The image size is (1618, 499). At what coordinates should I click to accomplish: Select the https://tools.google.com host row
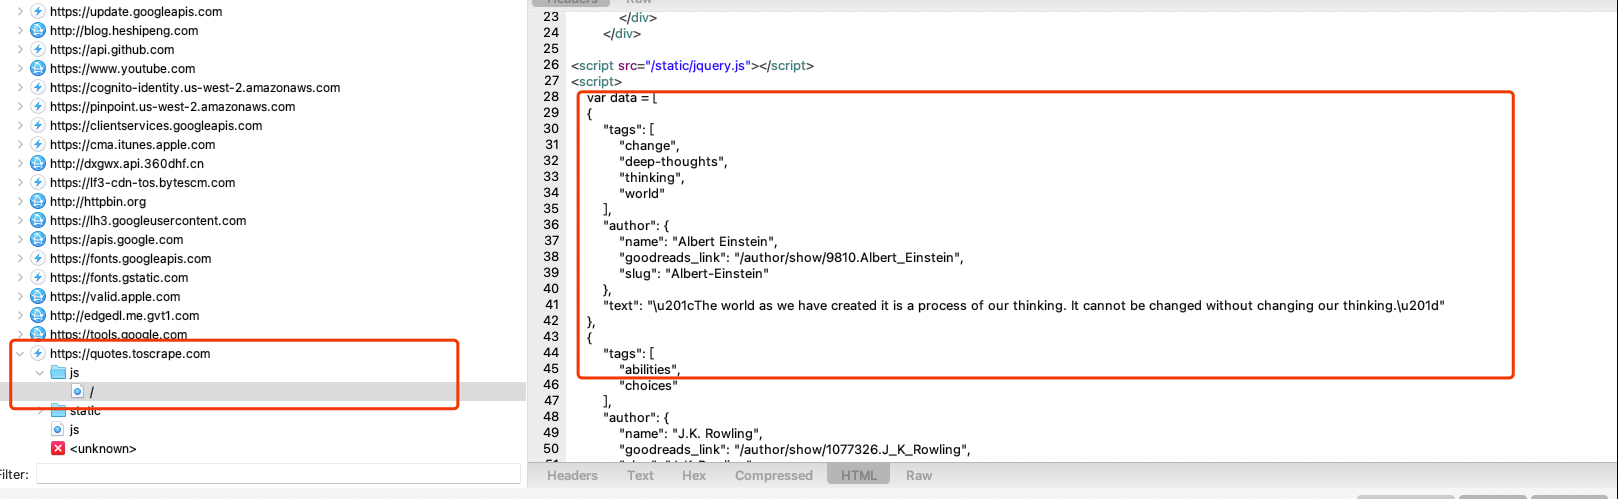[263, 335]
